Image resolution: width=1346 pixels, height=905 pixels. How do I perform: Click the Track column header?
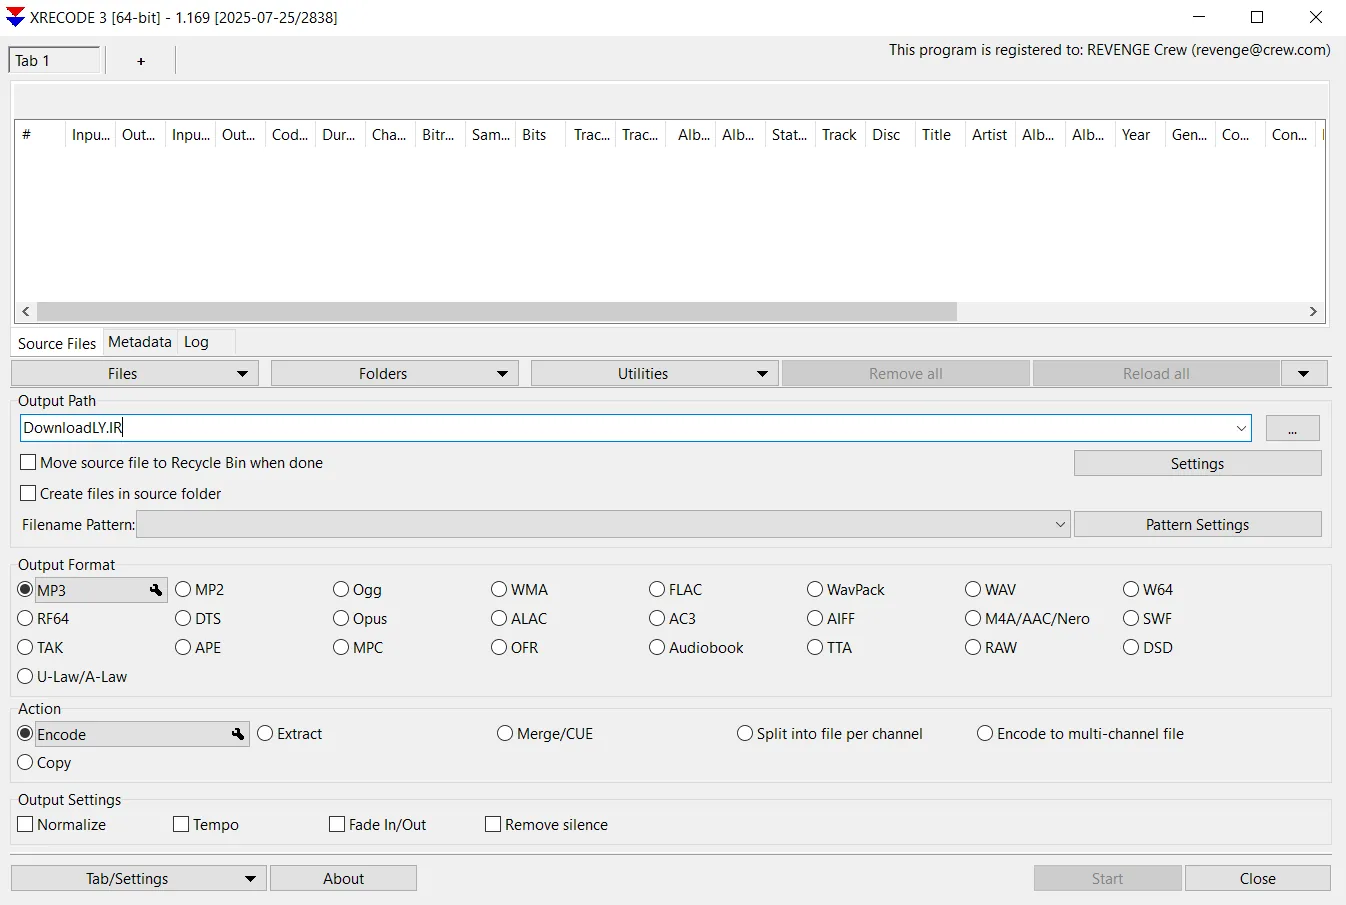[x=840, y=135]
